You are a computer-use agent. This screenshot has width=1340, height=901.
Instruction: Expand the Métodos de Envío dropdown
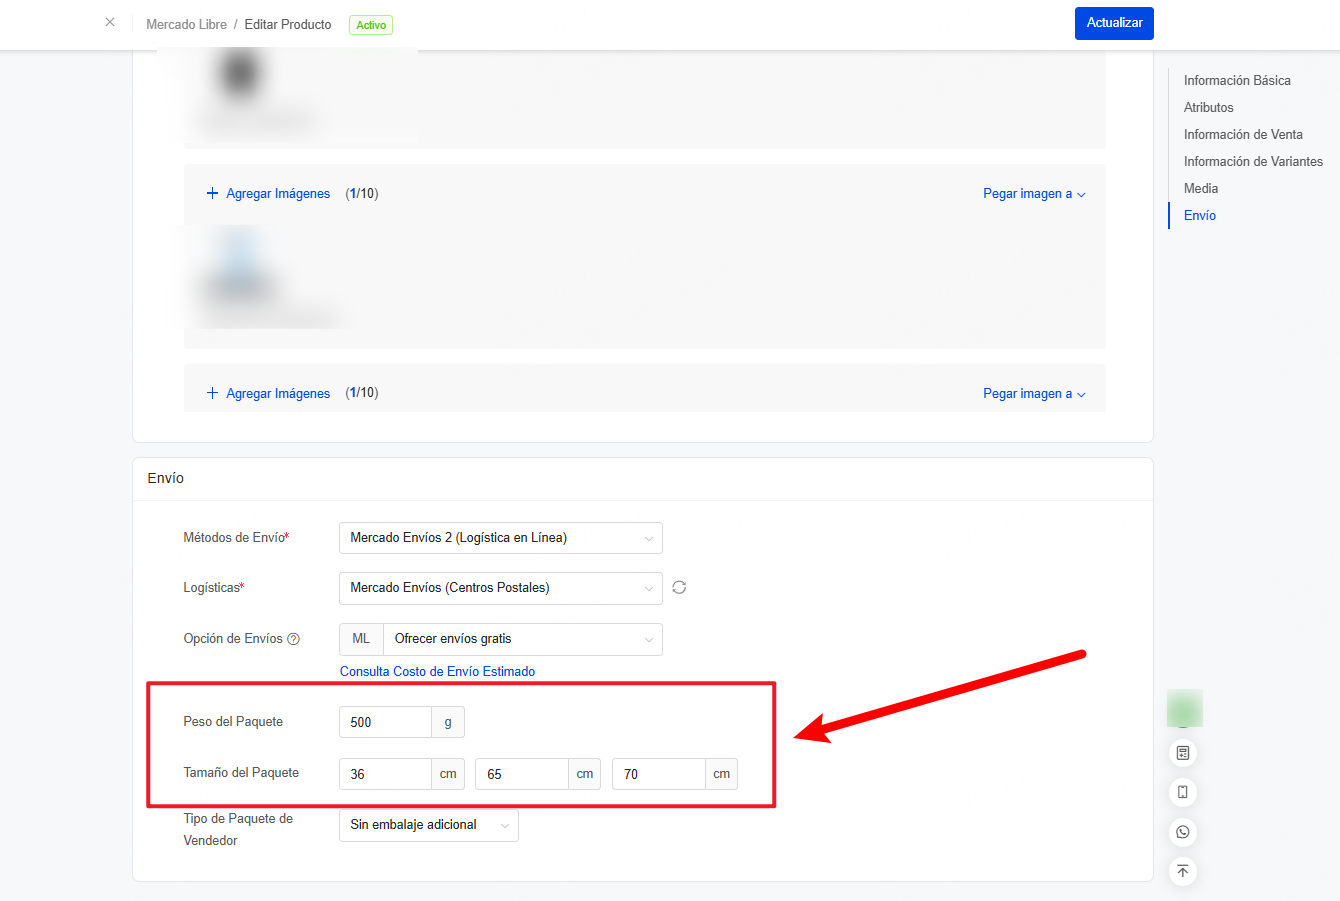click(x=500, y=538)
